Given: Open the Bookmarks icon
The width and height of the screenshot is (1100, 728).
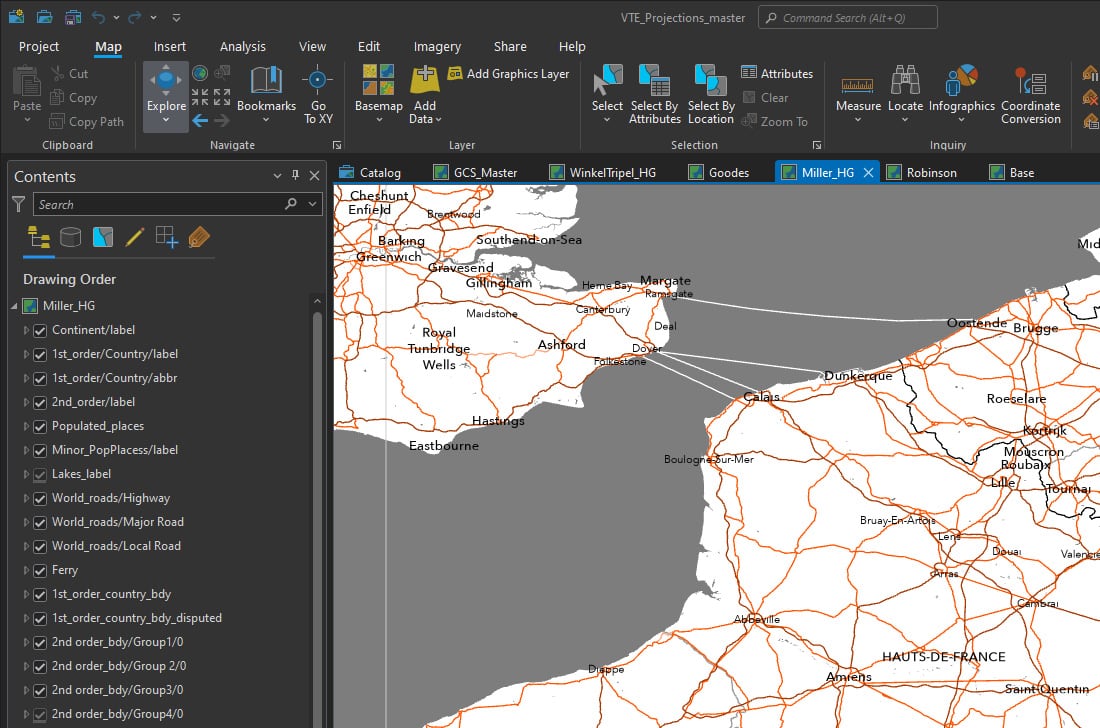Looking at the screenshot, I should click(x=266, y=82).
